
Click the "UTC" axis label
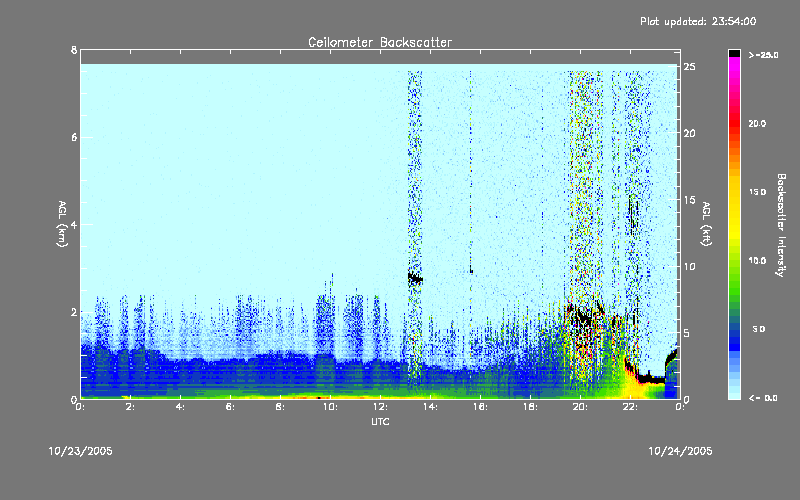coord(380,421)
